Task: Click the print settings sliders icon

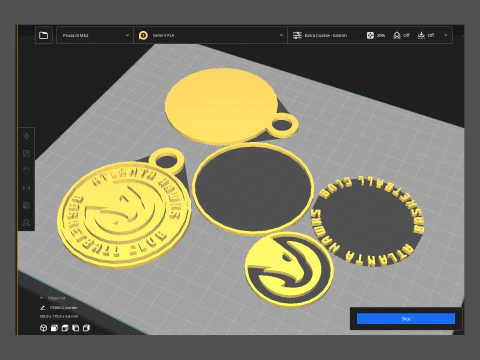Action: coord(297,35)
